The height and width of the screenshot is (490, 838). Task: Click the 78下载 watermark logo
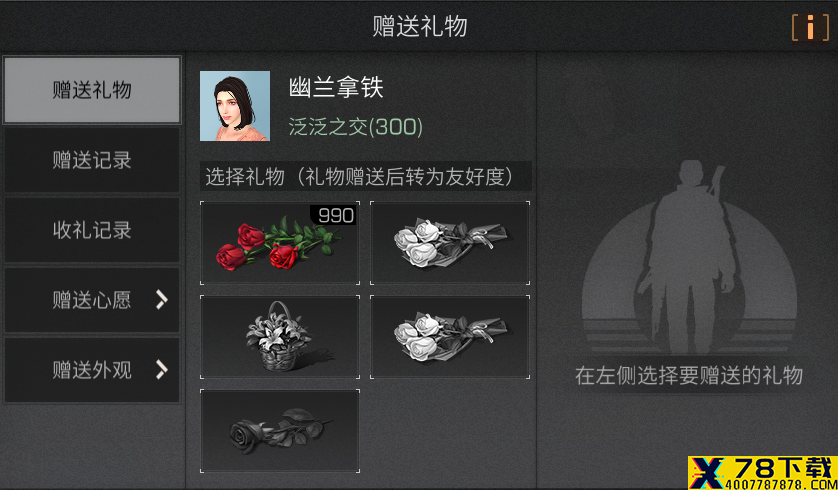click(x=763, y=473)
